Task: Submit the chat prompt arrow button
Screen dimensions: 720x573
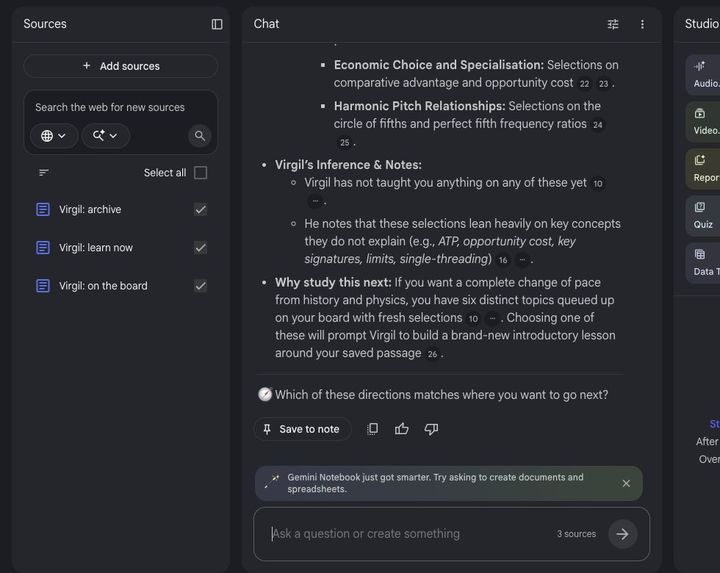Action: tap(622, 534)
